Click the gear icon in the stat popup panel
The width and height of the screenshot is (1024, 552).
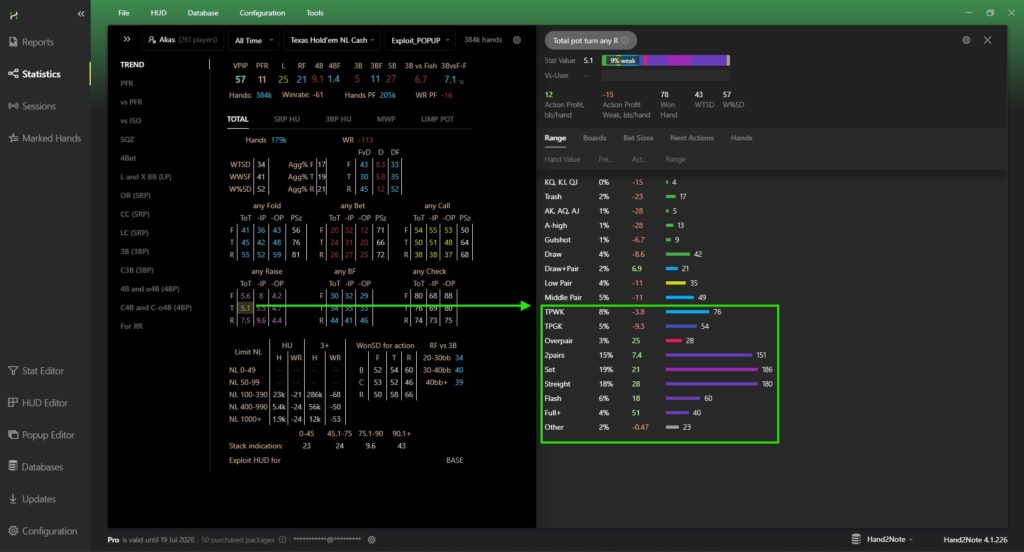[966, 40]
